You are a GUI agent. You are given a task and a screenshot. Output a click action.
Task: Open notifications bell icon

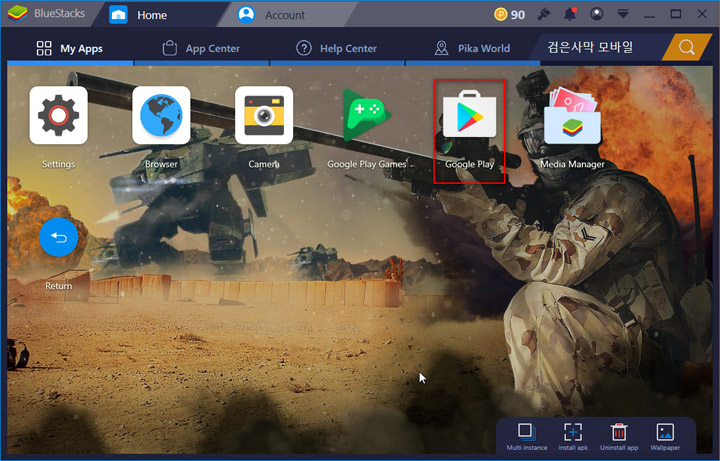tap(570, 14)
